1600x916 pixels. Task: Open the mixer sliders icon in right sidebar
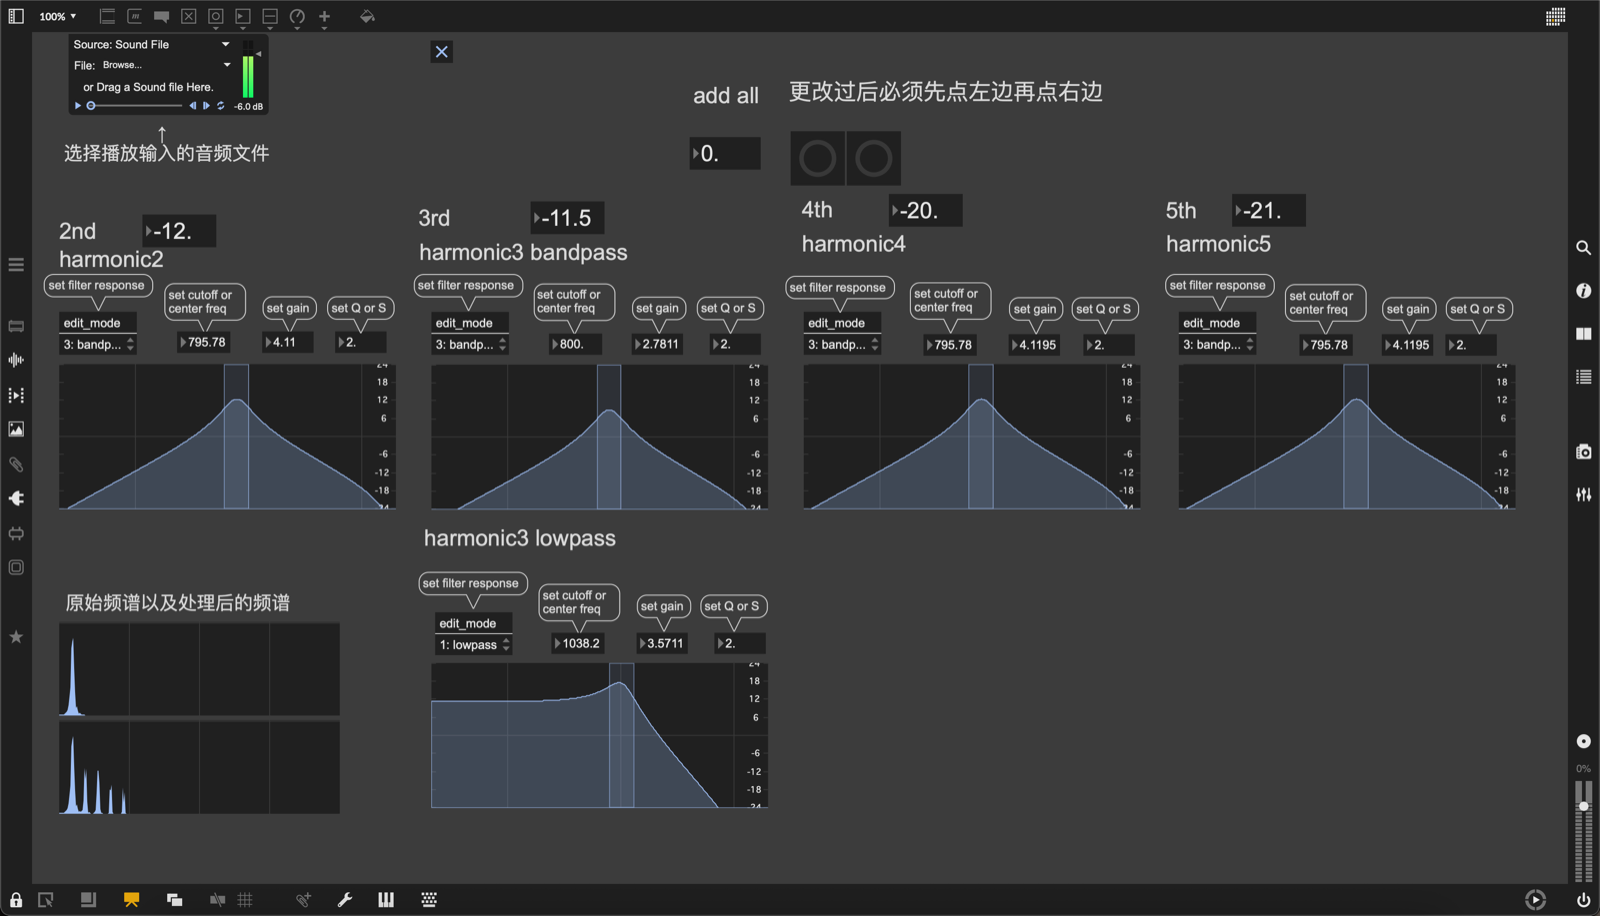[x=1583, y=495]
